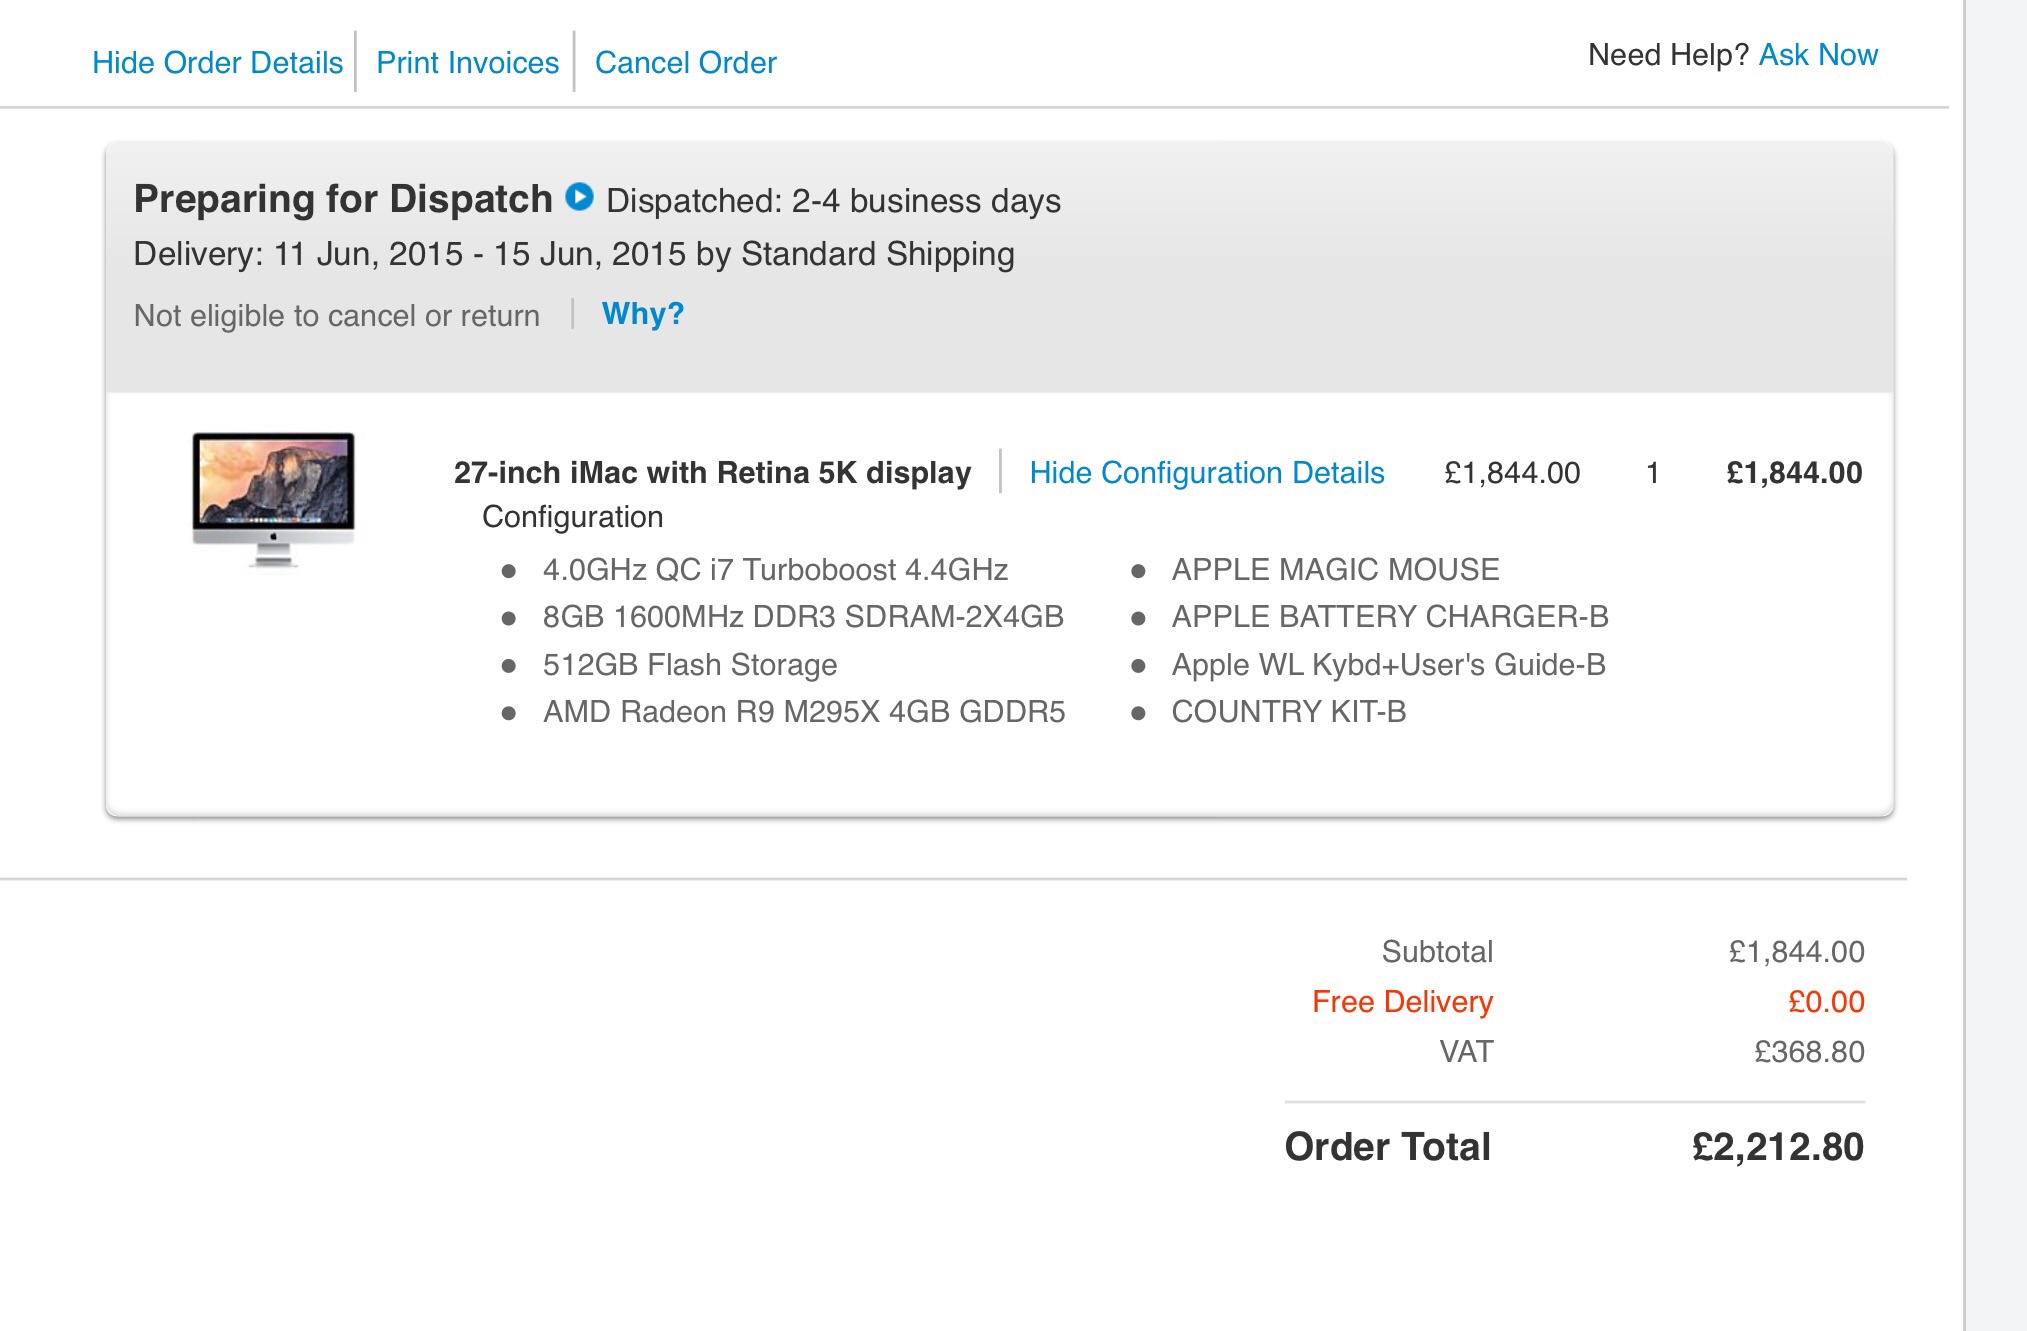
Task: Click the Cancel Order link
Action: (x=685, y=63)
